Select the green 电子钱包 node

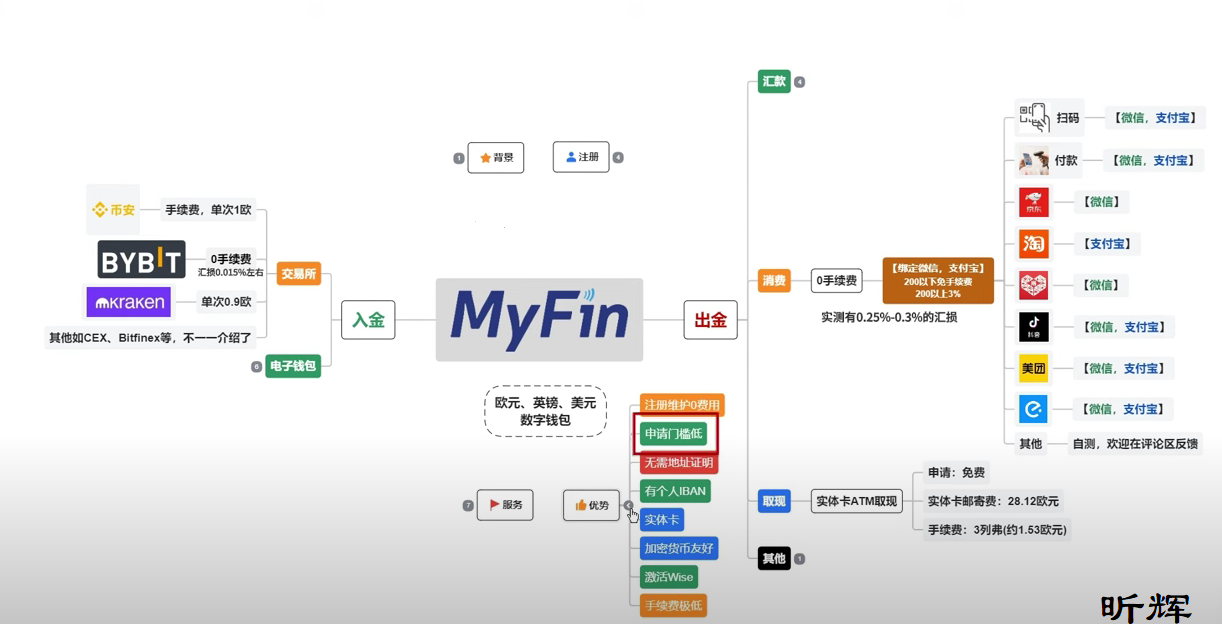pyautogui.click(x=293, y=366)
